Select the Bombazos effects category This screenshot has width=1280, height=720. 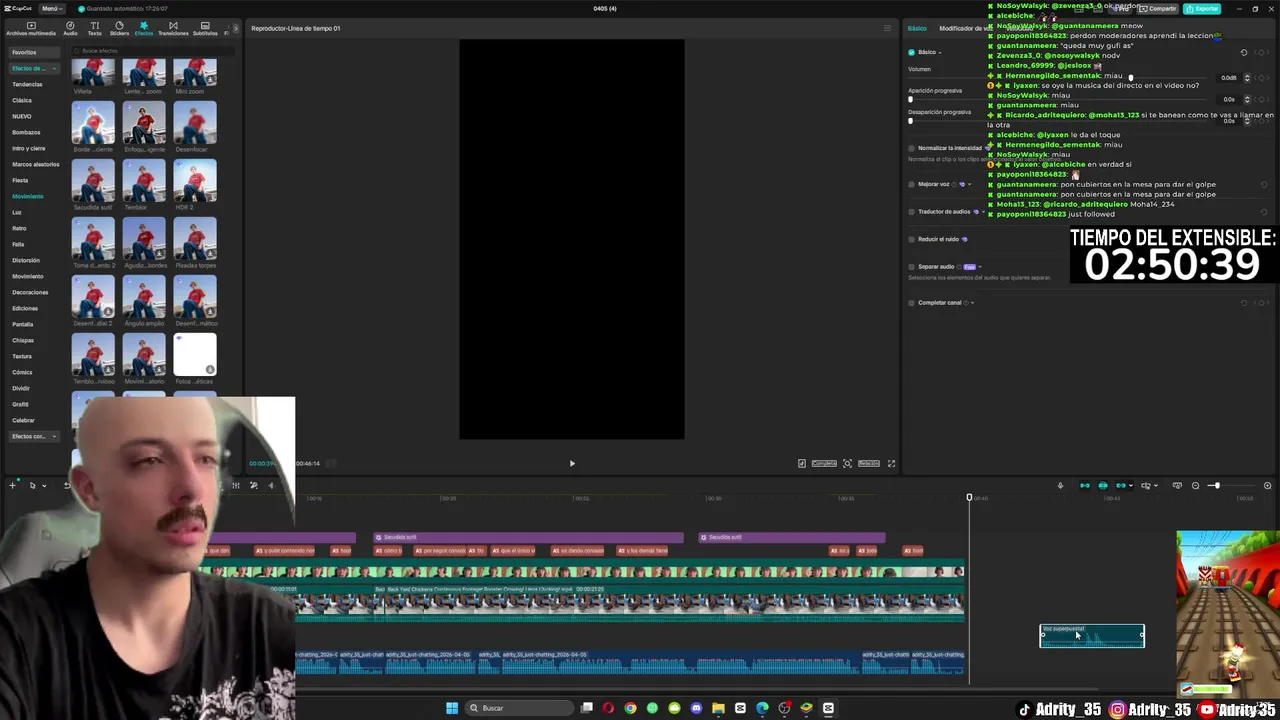tap(26, 132)
